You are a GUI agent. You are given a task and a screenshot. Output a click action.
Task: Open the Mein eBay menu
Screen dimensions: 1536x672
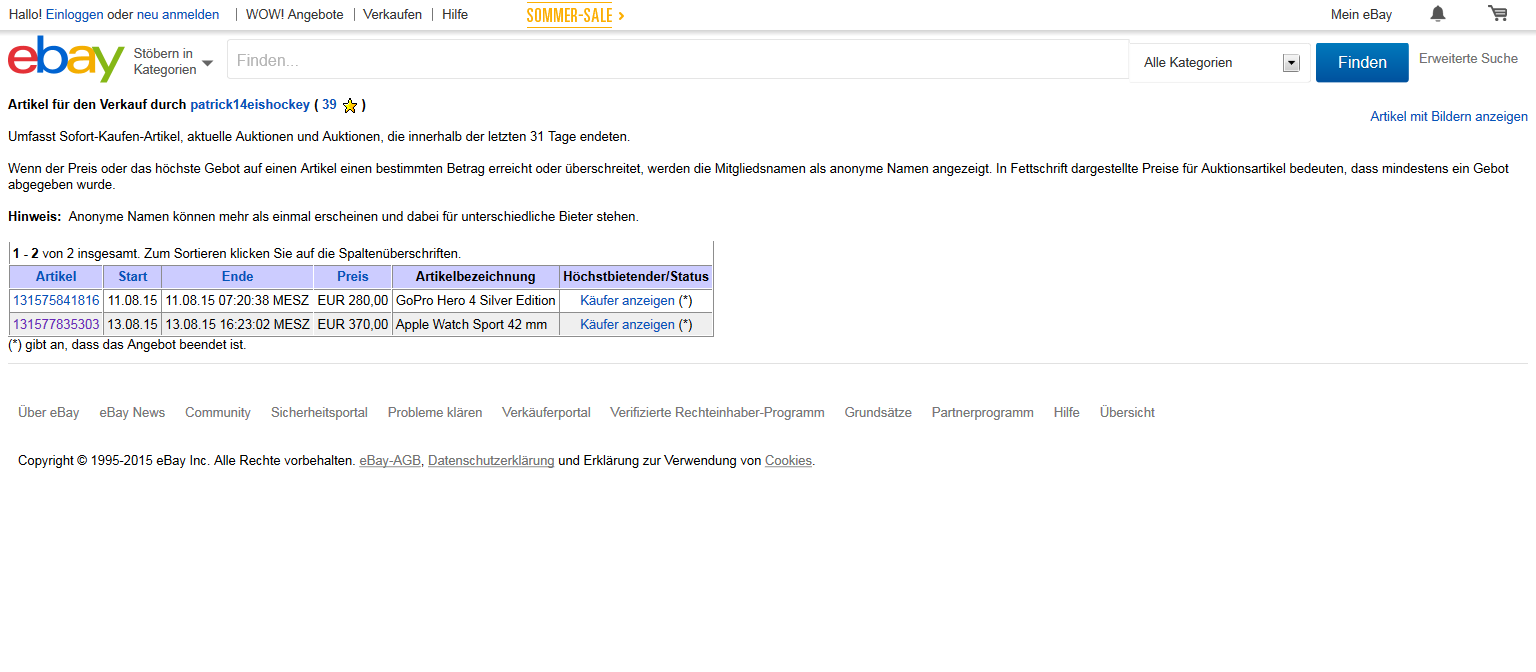pyautogui.click(x=1361, y=15)
